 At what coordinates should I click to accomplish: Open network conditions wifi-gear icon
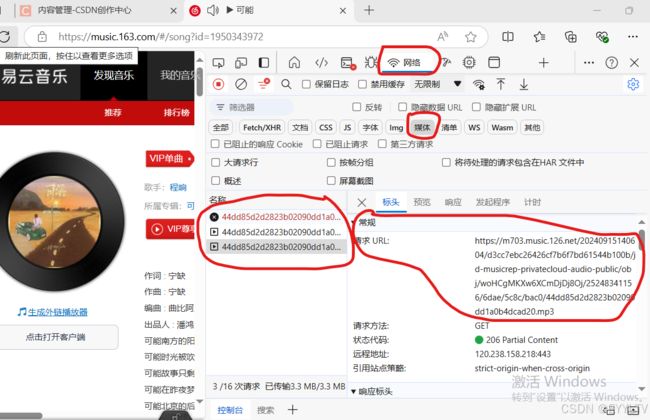tap(479, 84)
